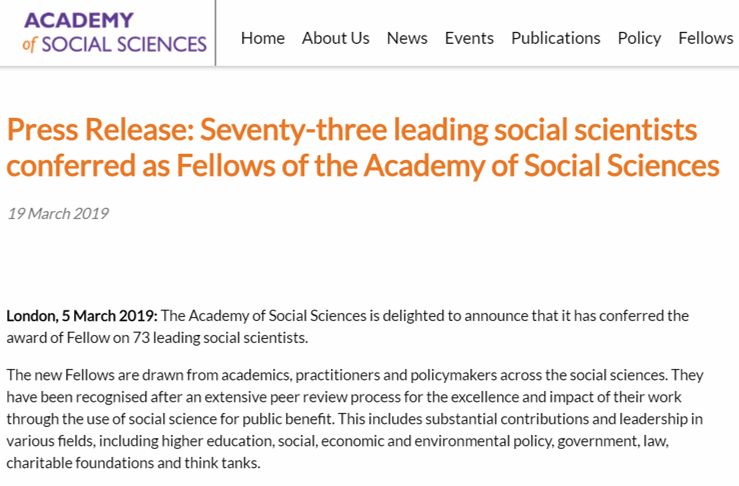This screenshot has width=739, height=486.
Task: Click the sentence 'award of Fellow on 73 leading'
Action: click(157, 338)
